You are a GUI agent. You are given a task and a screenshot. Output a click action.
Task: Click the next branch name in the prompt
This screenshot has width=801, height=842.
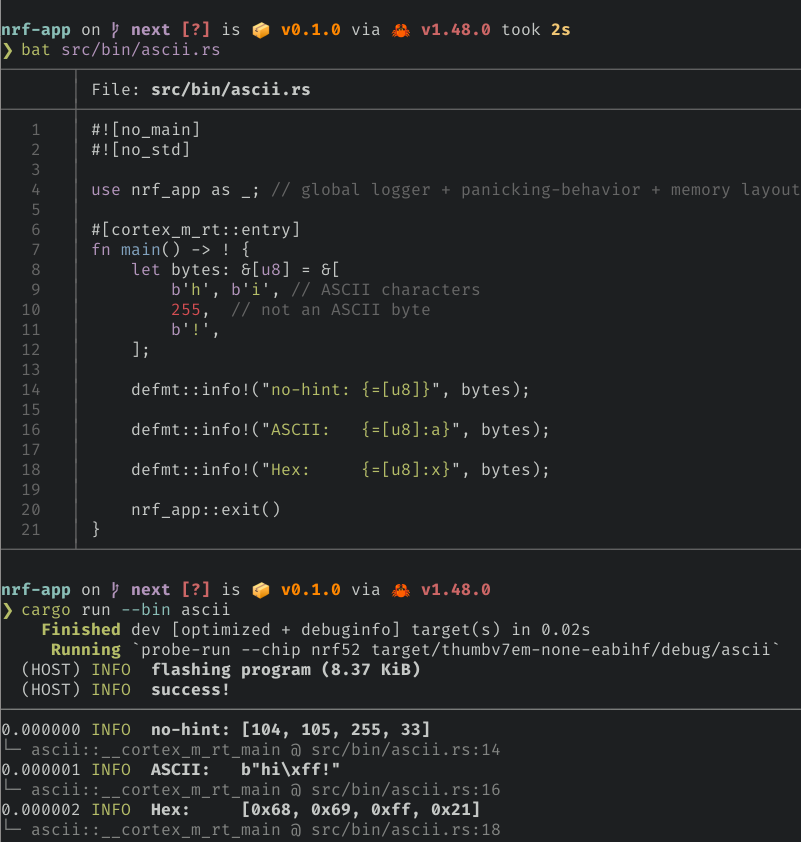tap(150, 29)
